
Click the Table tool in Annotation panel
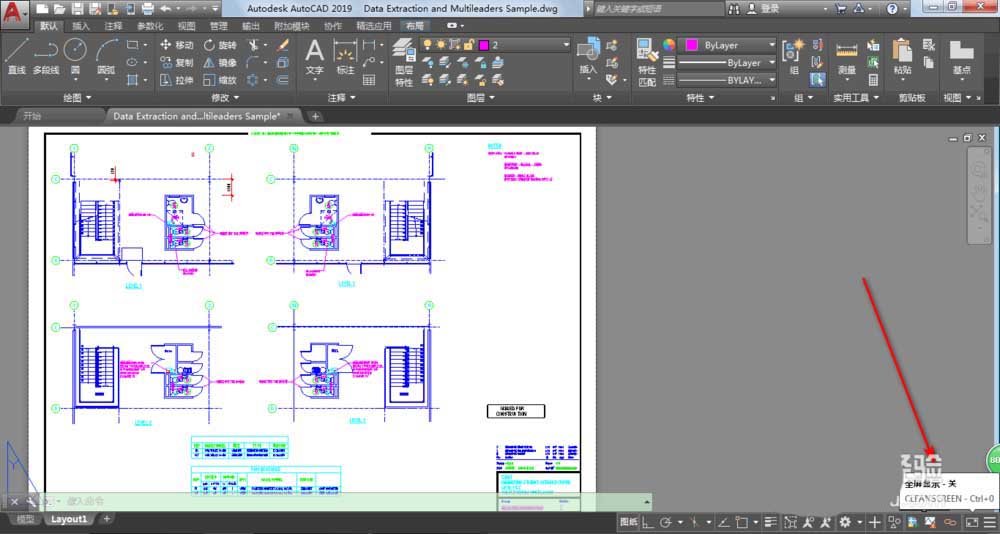point(369,80)
